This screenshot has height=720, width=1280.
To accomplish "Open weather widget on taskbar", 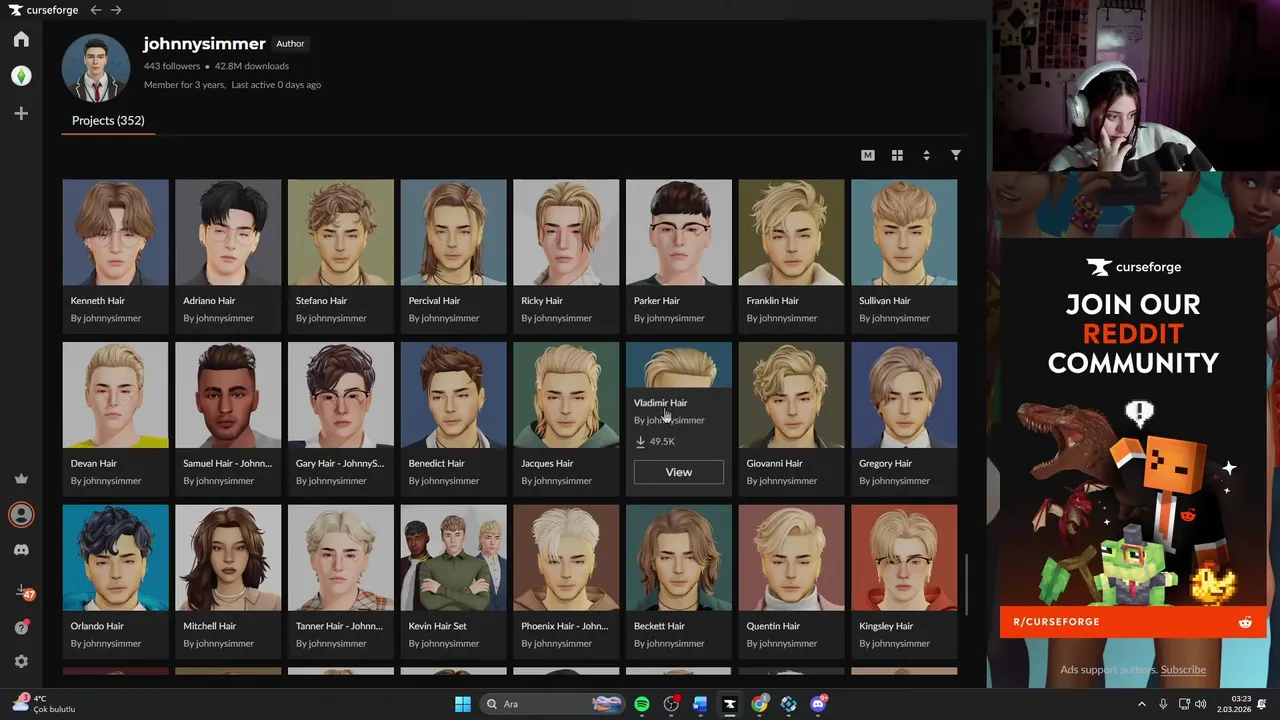I will [x=45, y=704].
